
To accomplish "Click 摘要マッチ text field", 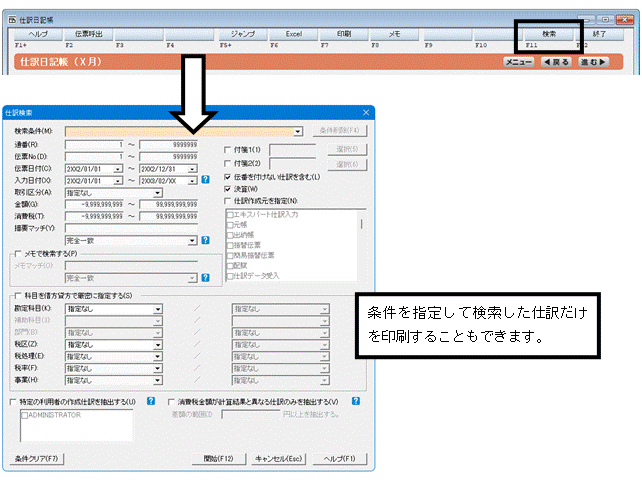I will point(131,228).
